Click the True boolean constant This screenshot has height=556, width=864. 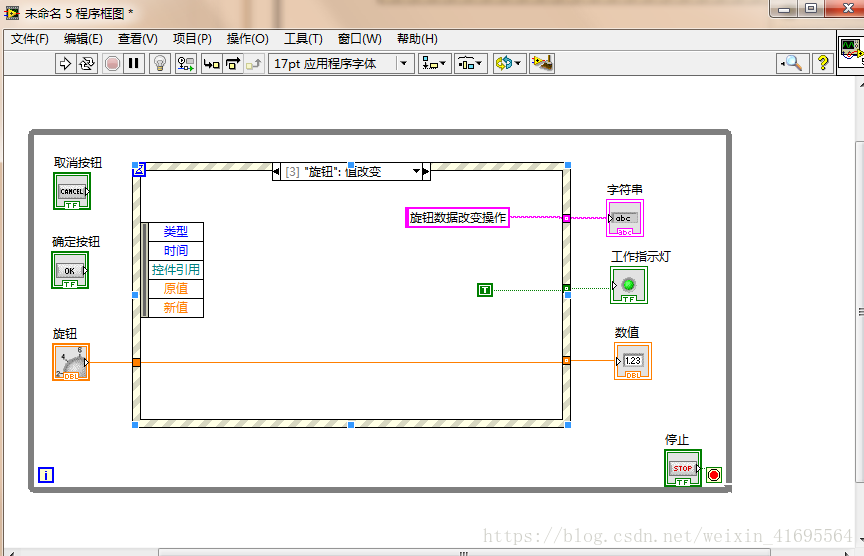pyautogui.click(x=485, y=290)
